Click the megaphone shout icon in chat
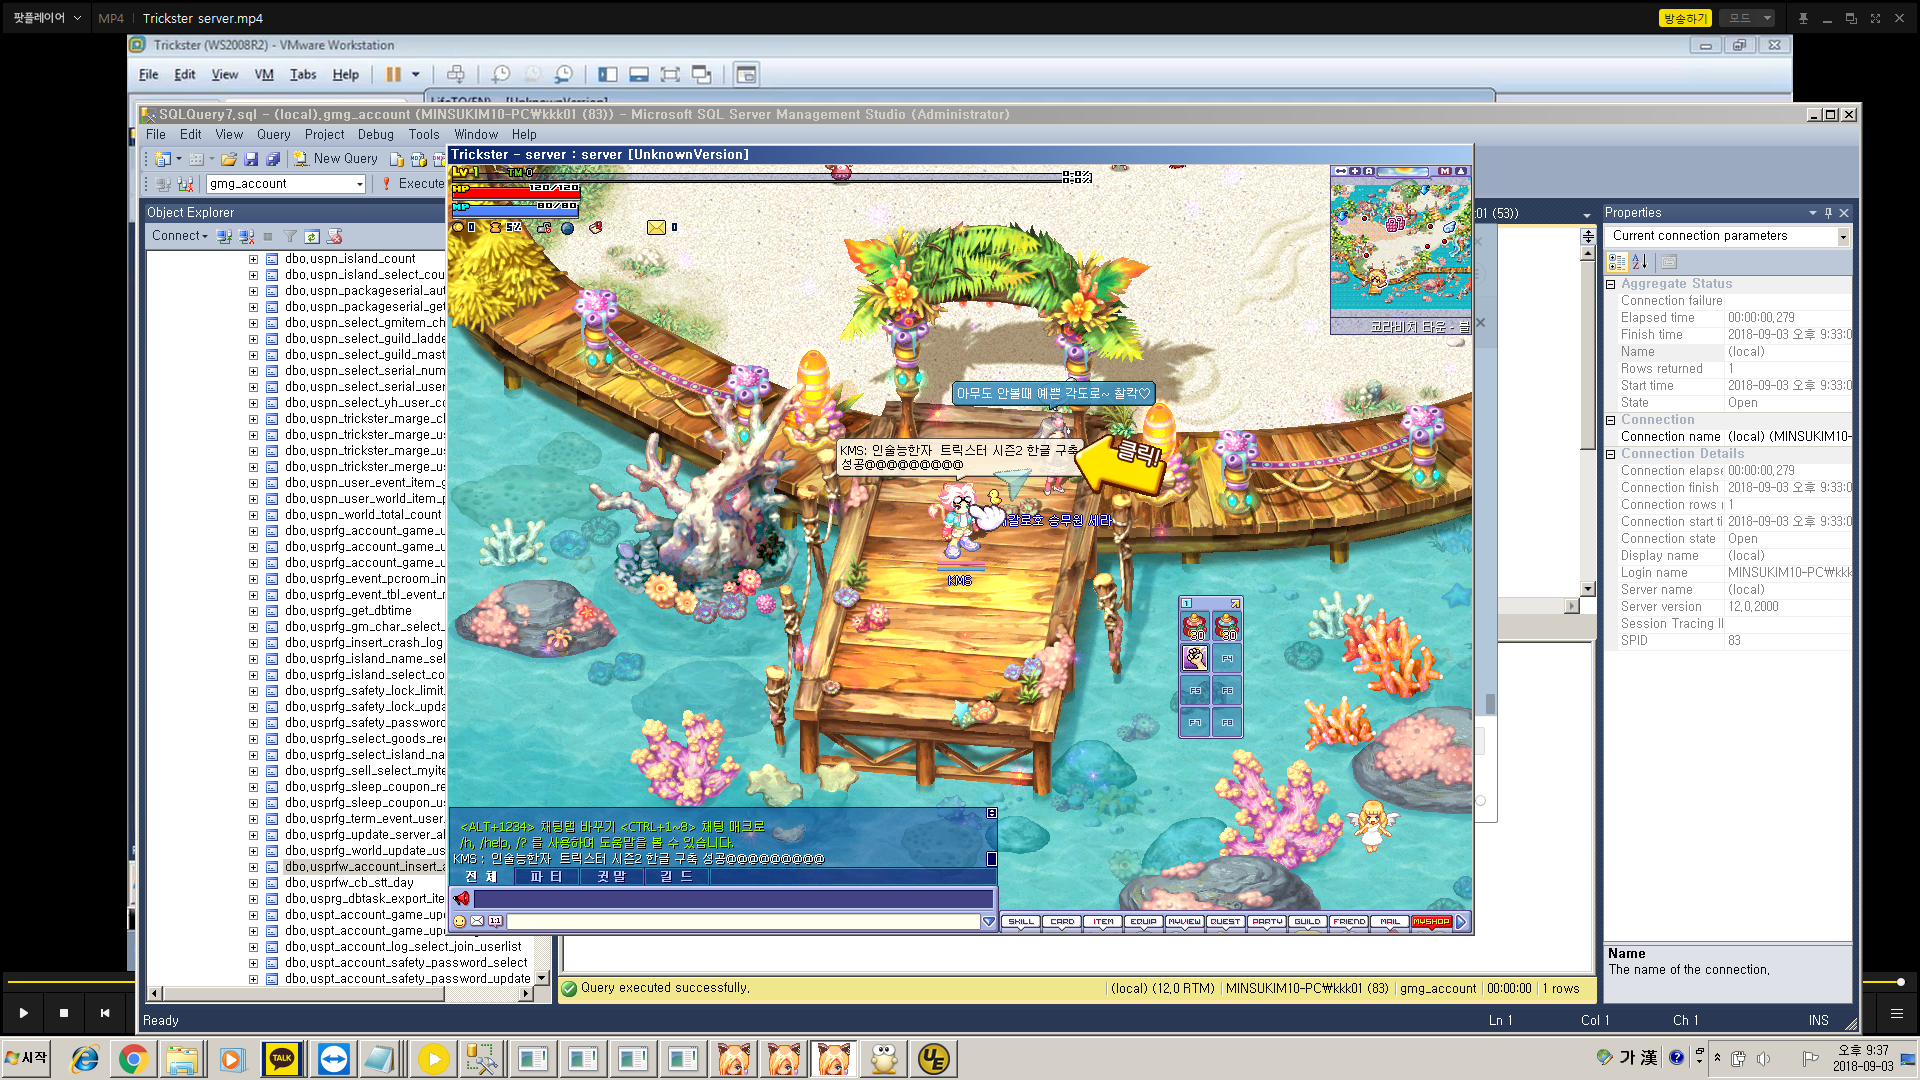The image size is (1920, 1080). 462,899
